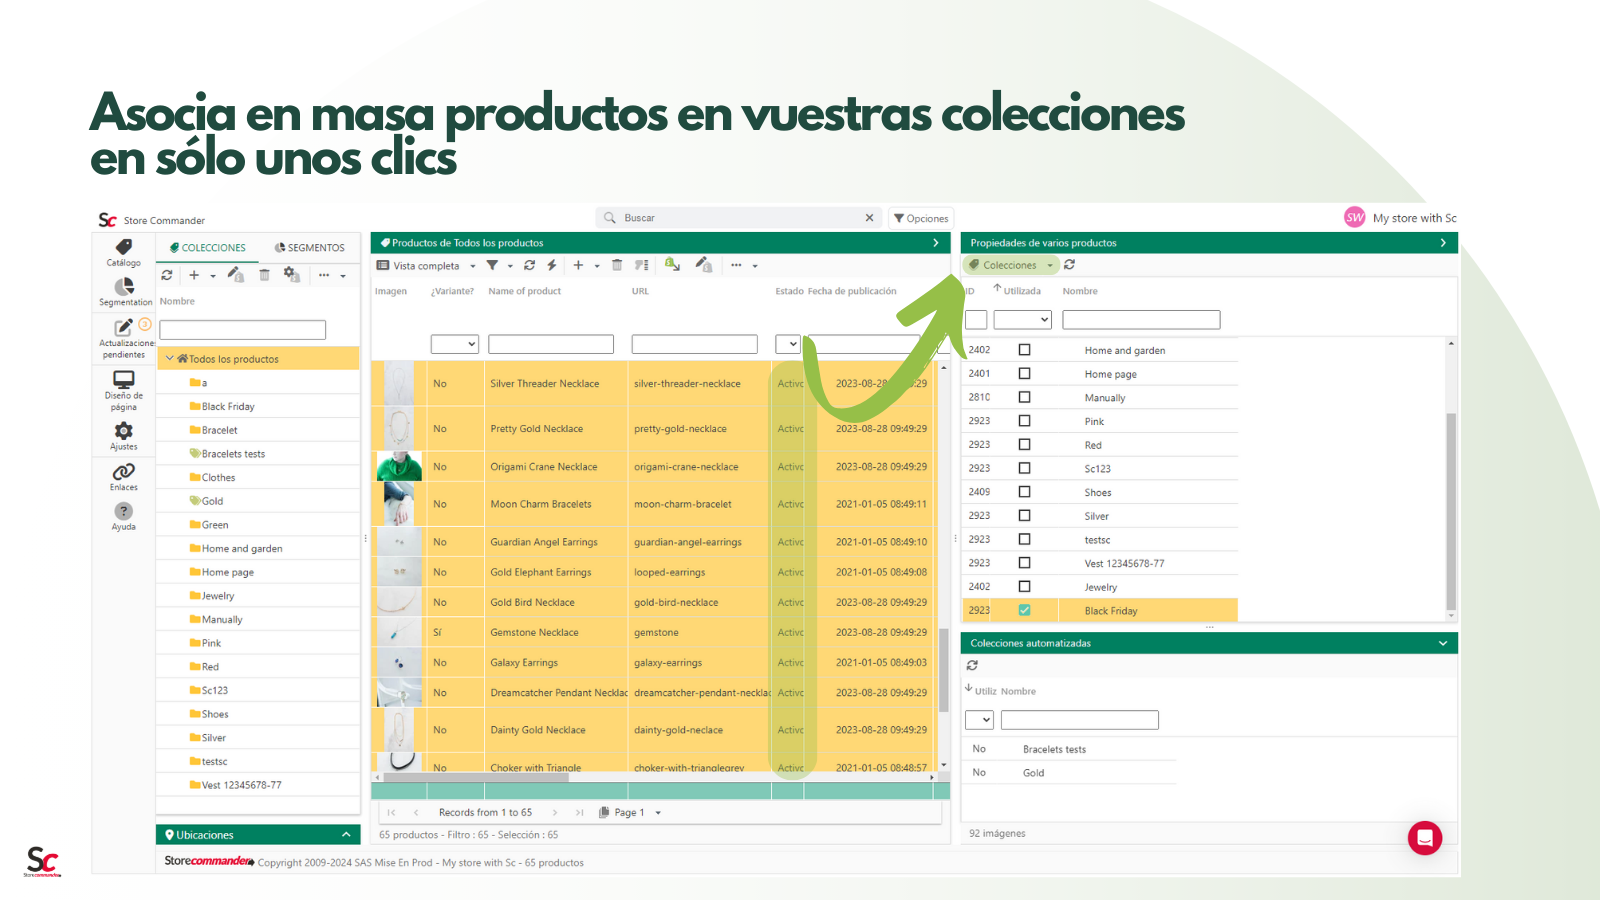Image resolution: width=1600 pixels, height=900 pixels.
Task: Click lightning bolt quick action icon
Action: 552,265
